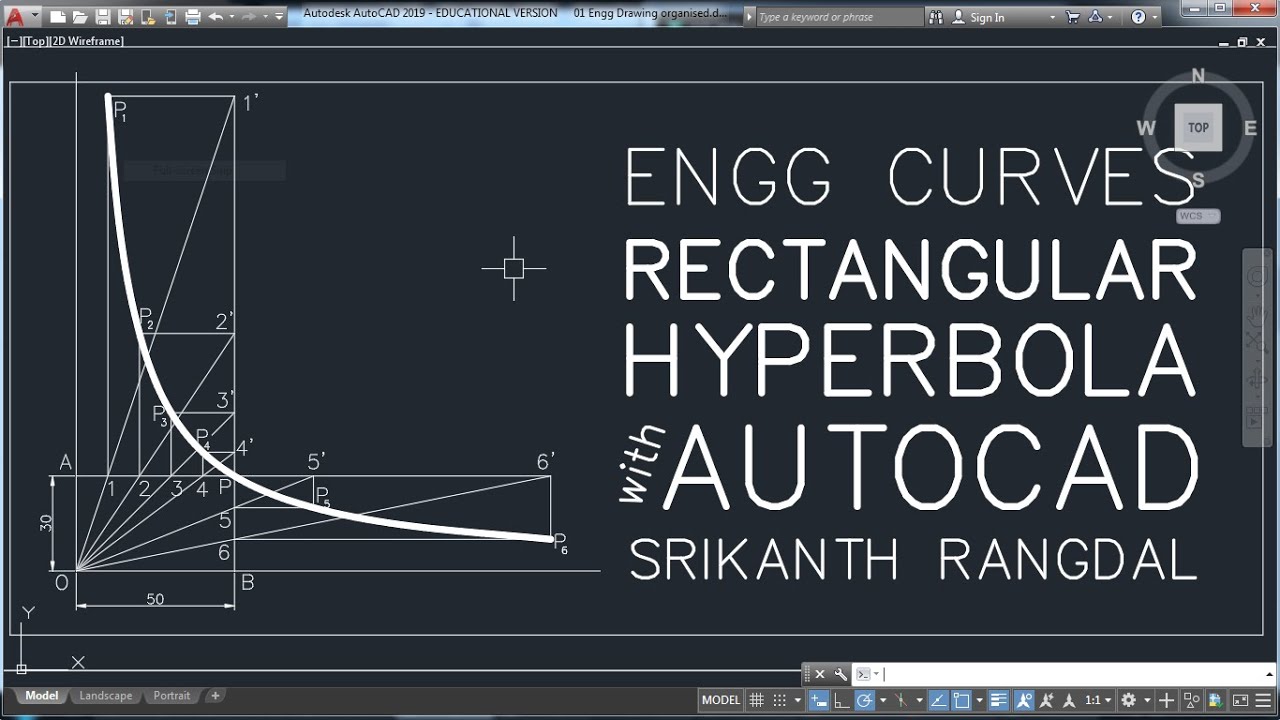Toggle Snap mode dotted grid
This screenshot has width=1280, height=720.
[x=779, y=700]
